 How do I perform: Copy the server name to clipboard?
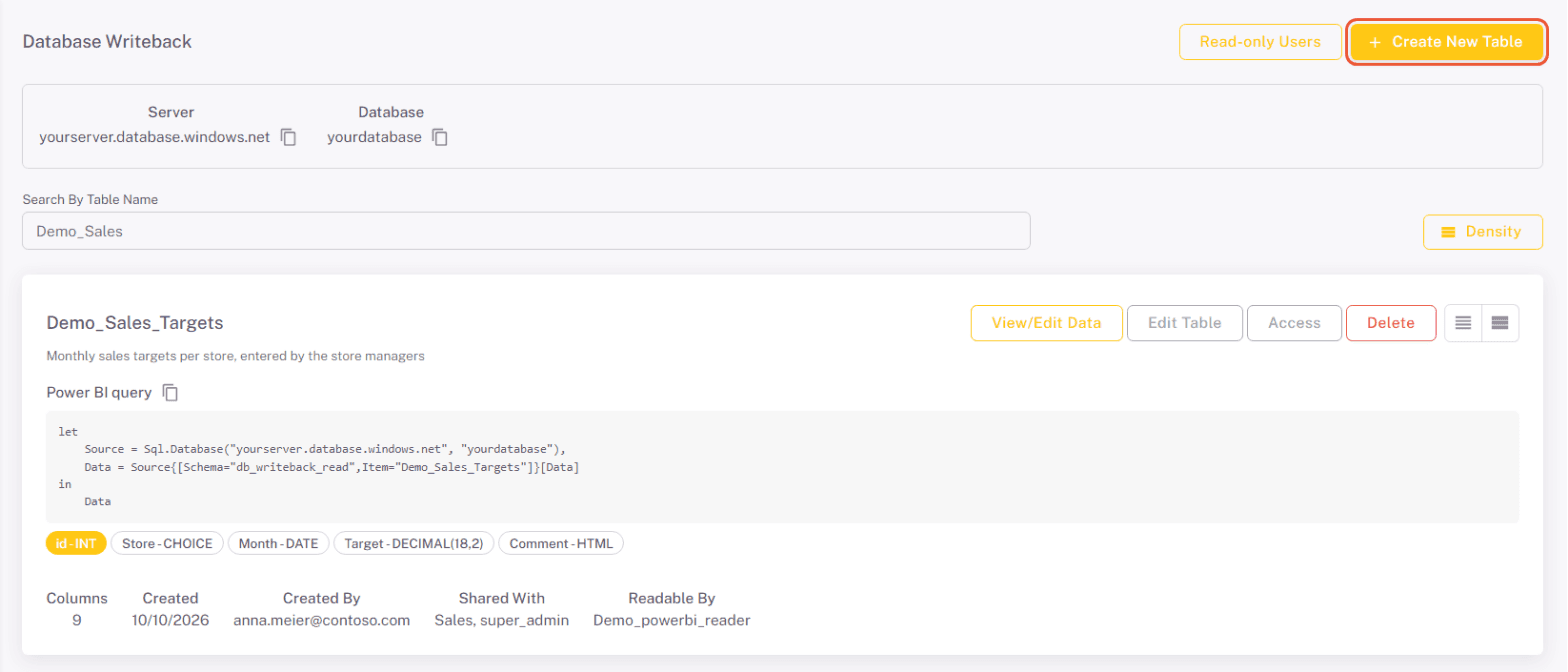(x=288, y=137)
